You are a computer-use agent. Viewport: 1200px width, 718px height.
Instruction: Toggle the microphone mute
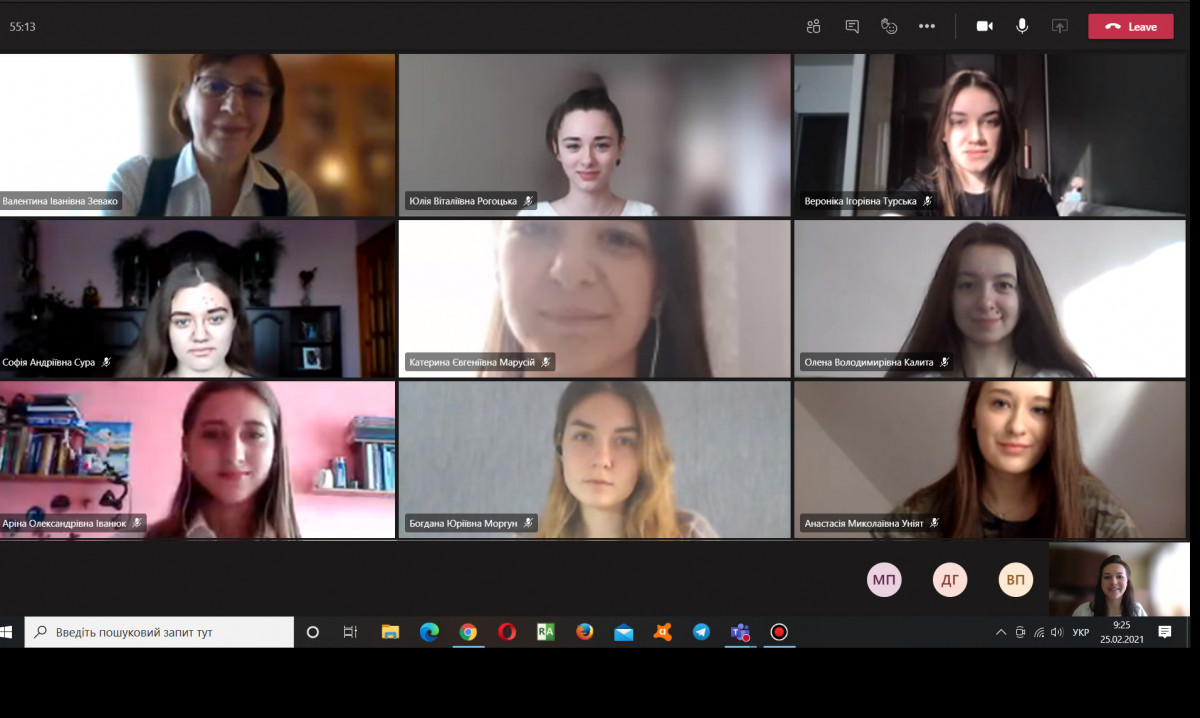pos(1022,27)
